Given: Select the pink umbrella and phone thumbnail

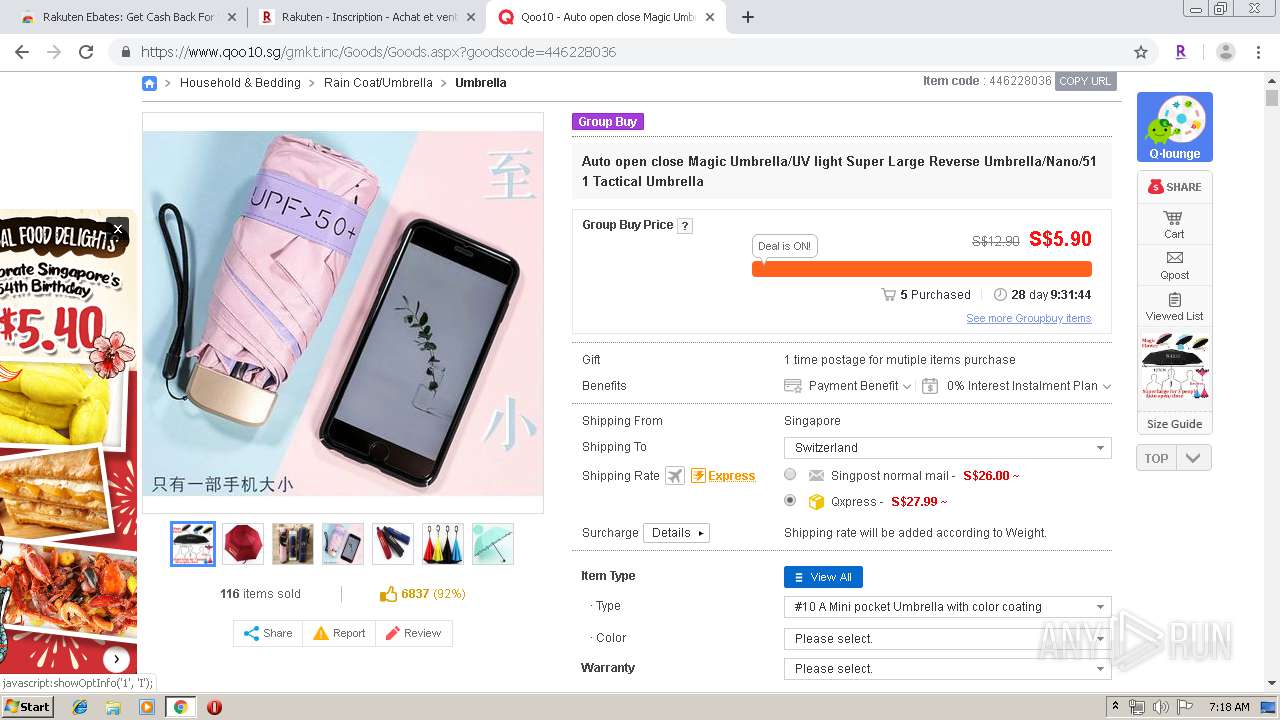Looking at the screenshot, I should click(343, 544).
